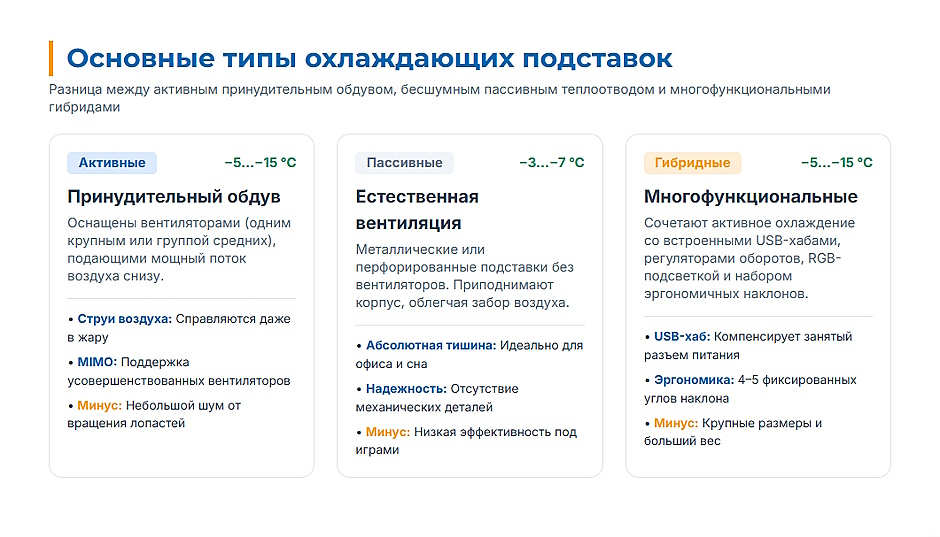940x537 pixels.
Task: Click the paragraph 'Оснащены вентиляторами'
Action: [179, 249]
